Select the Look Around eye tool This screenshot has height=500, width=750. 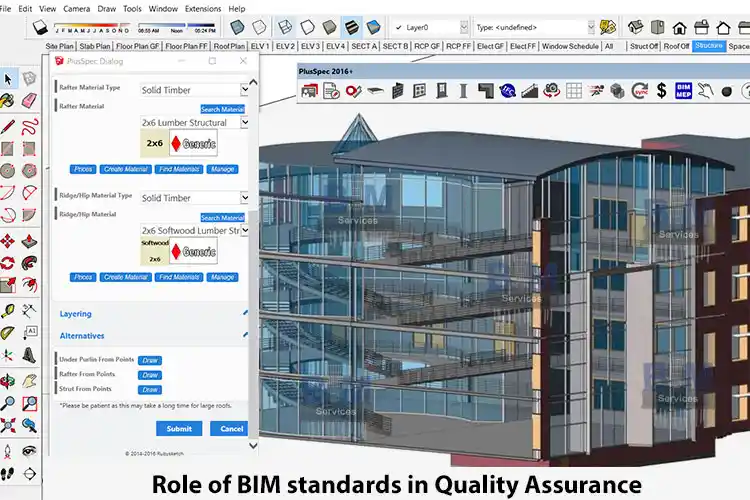click(x=29, y=451)
